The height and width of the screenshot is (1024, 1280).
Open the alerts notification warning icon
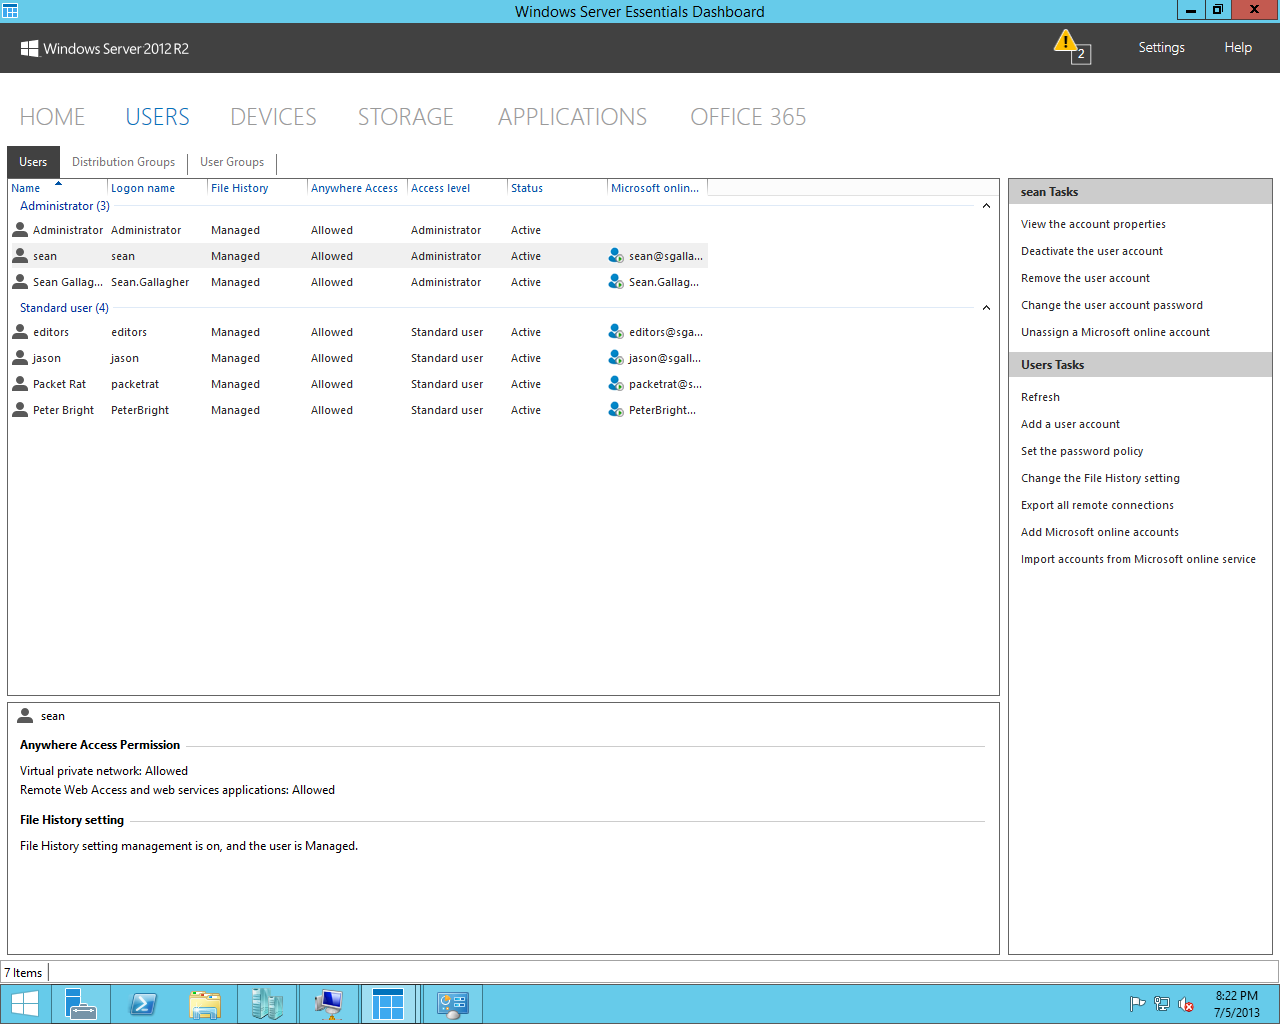coord(1068,46)
